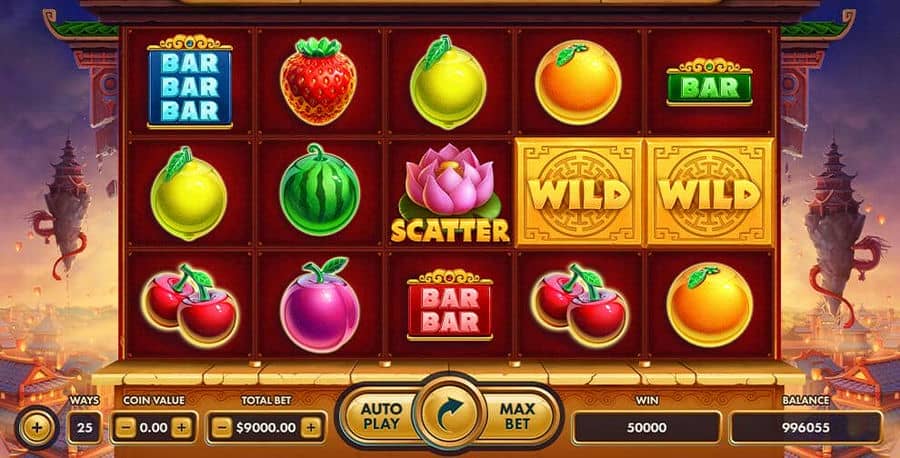Select the cherries in the bottom-left reel
Viewport: 900px width, 458px height.
pyautogui.click(x=189, y=305)
